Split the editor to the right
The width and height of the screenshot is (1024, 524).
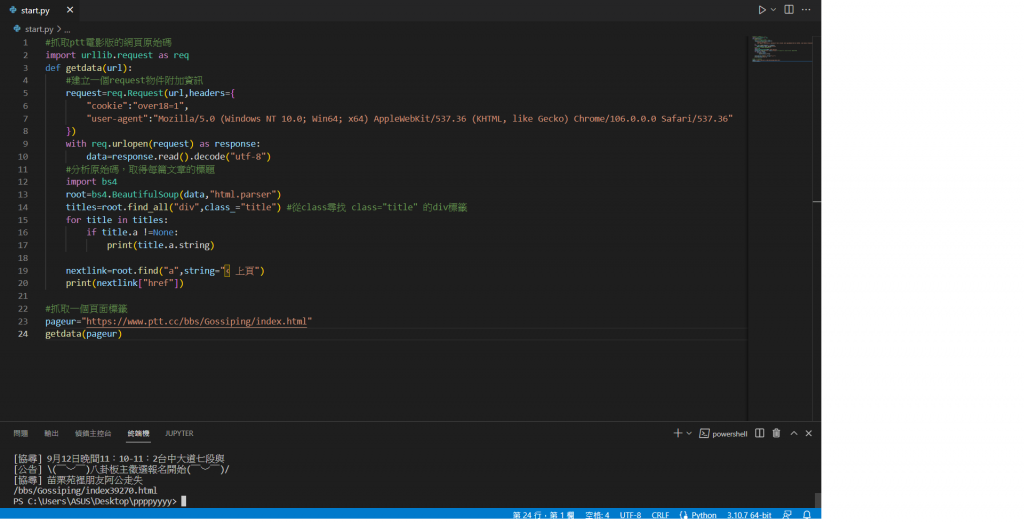[789, 10]
